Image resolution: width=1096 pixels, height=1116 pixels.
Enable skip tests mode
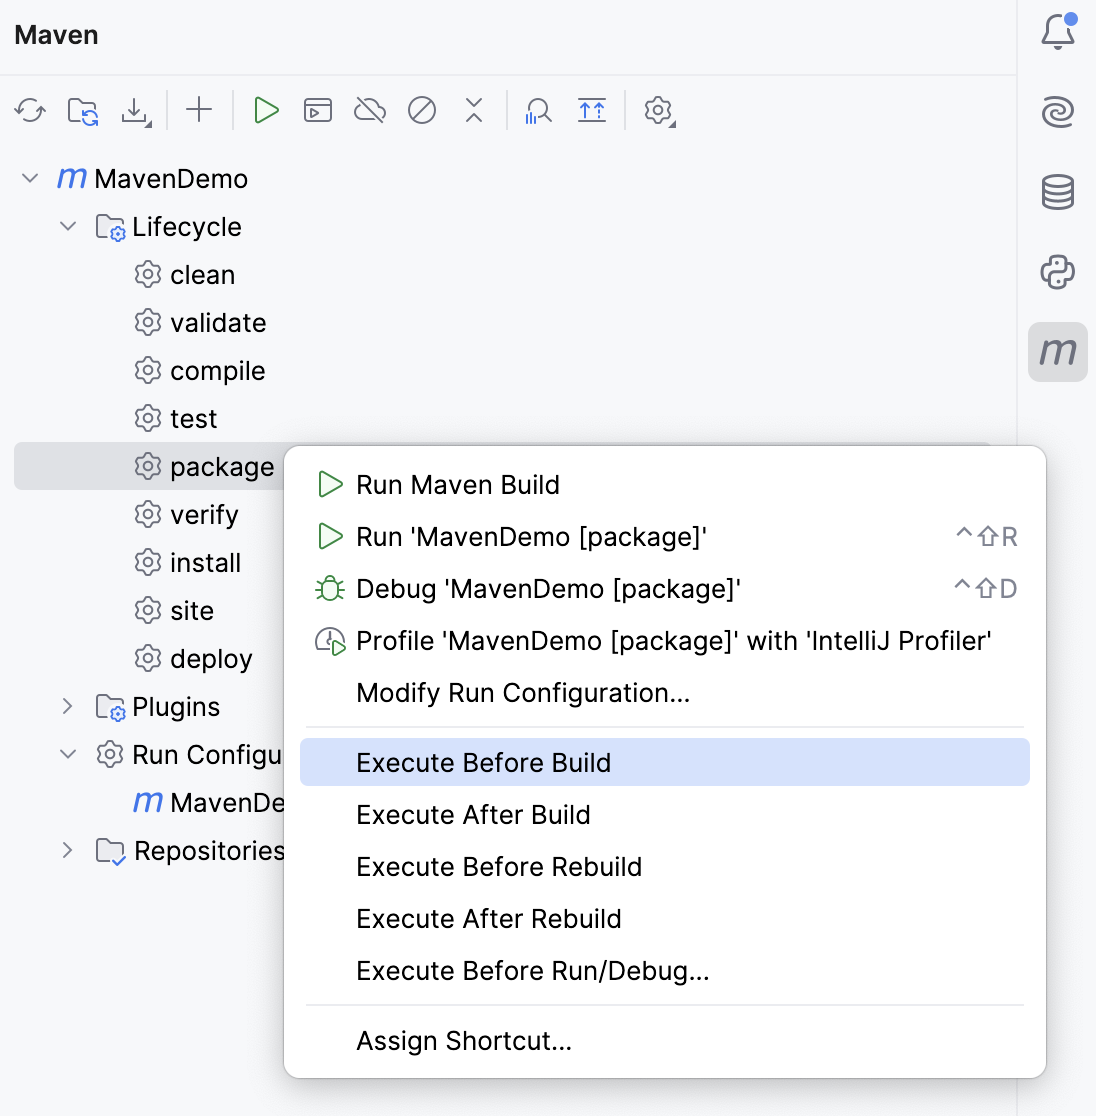(422, 110)
